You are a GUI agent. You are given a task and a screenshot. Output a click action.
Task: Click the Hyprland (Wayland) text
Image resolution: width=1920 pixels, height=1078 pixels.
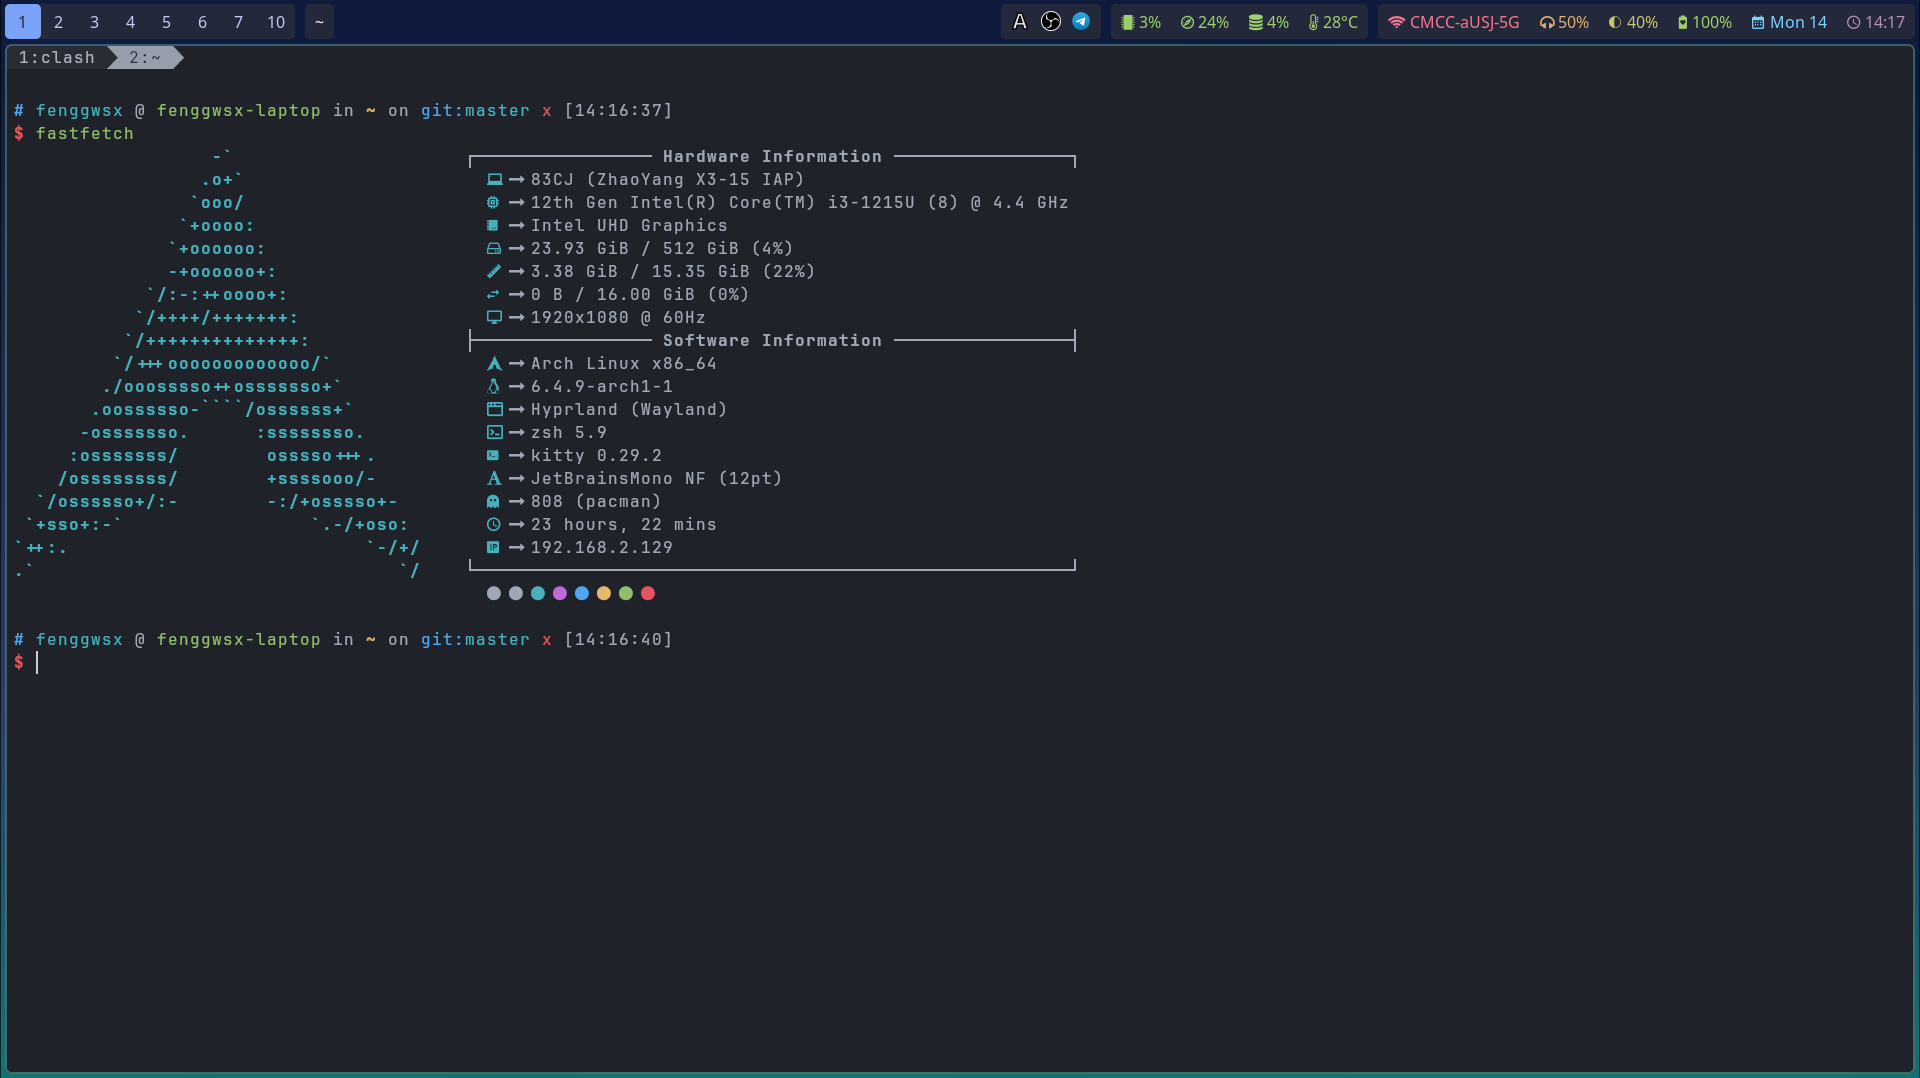(x=629, y=410)
